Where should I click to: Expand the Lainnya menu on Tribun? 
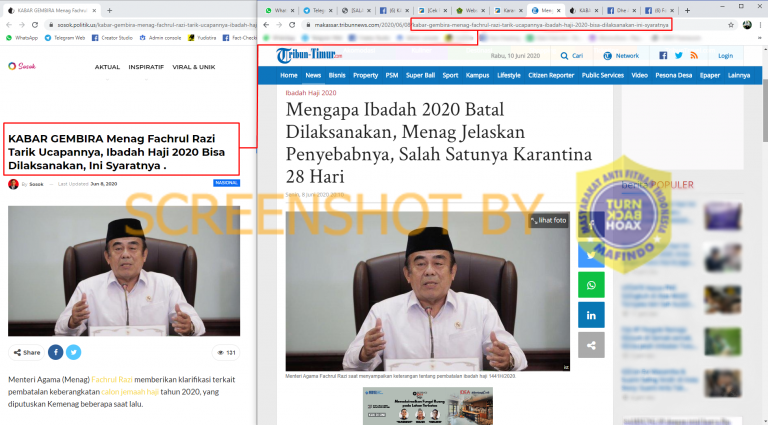tap(739, 75)
